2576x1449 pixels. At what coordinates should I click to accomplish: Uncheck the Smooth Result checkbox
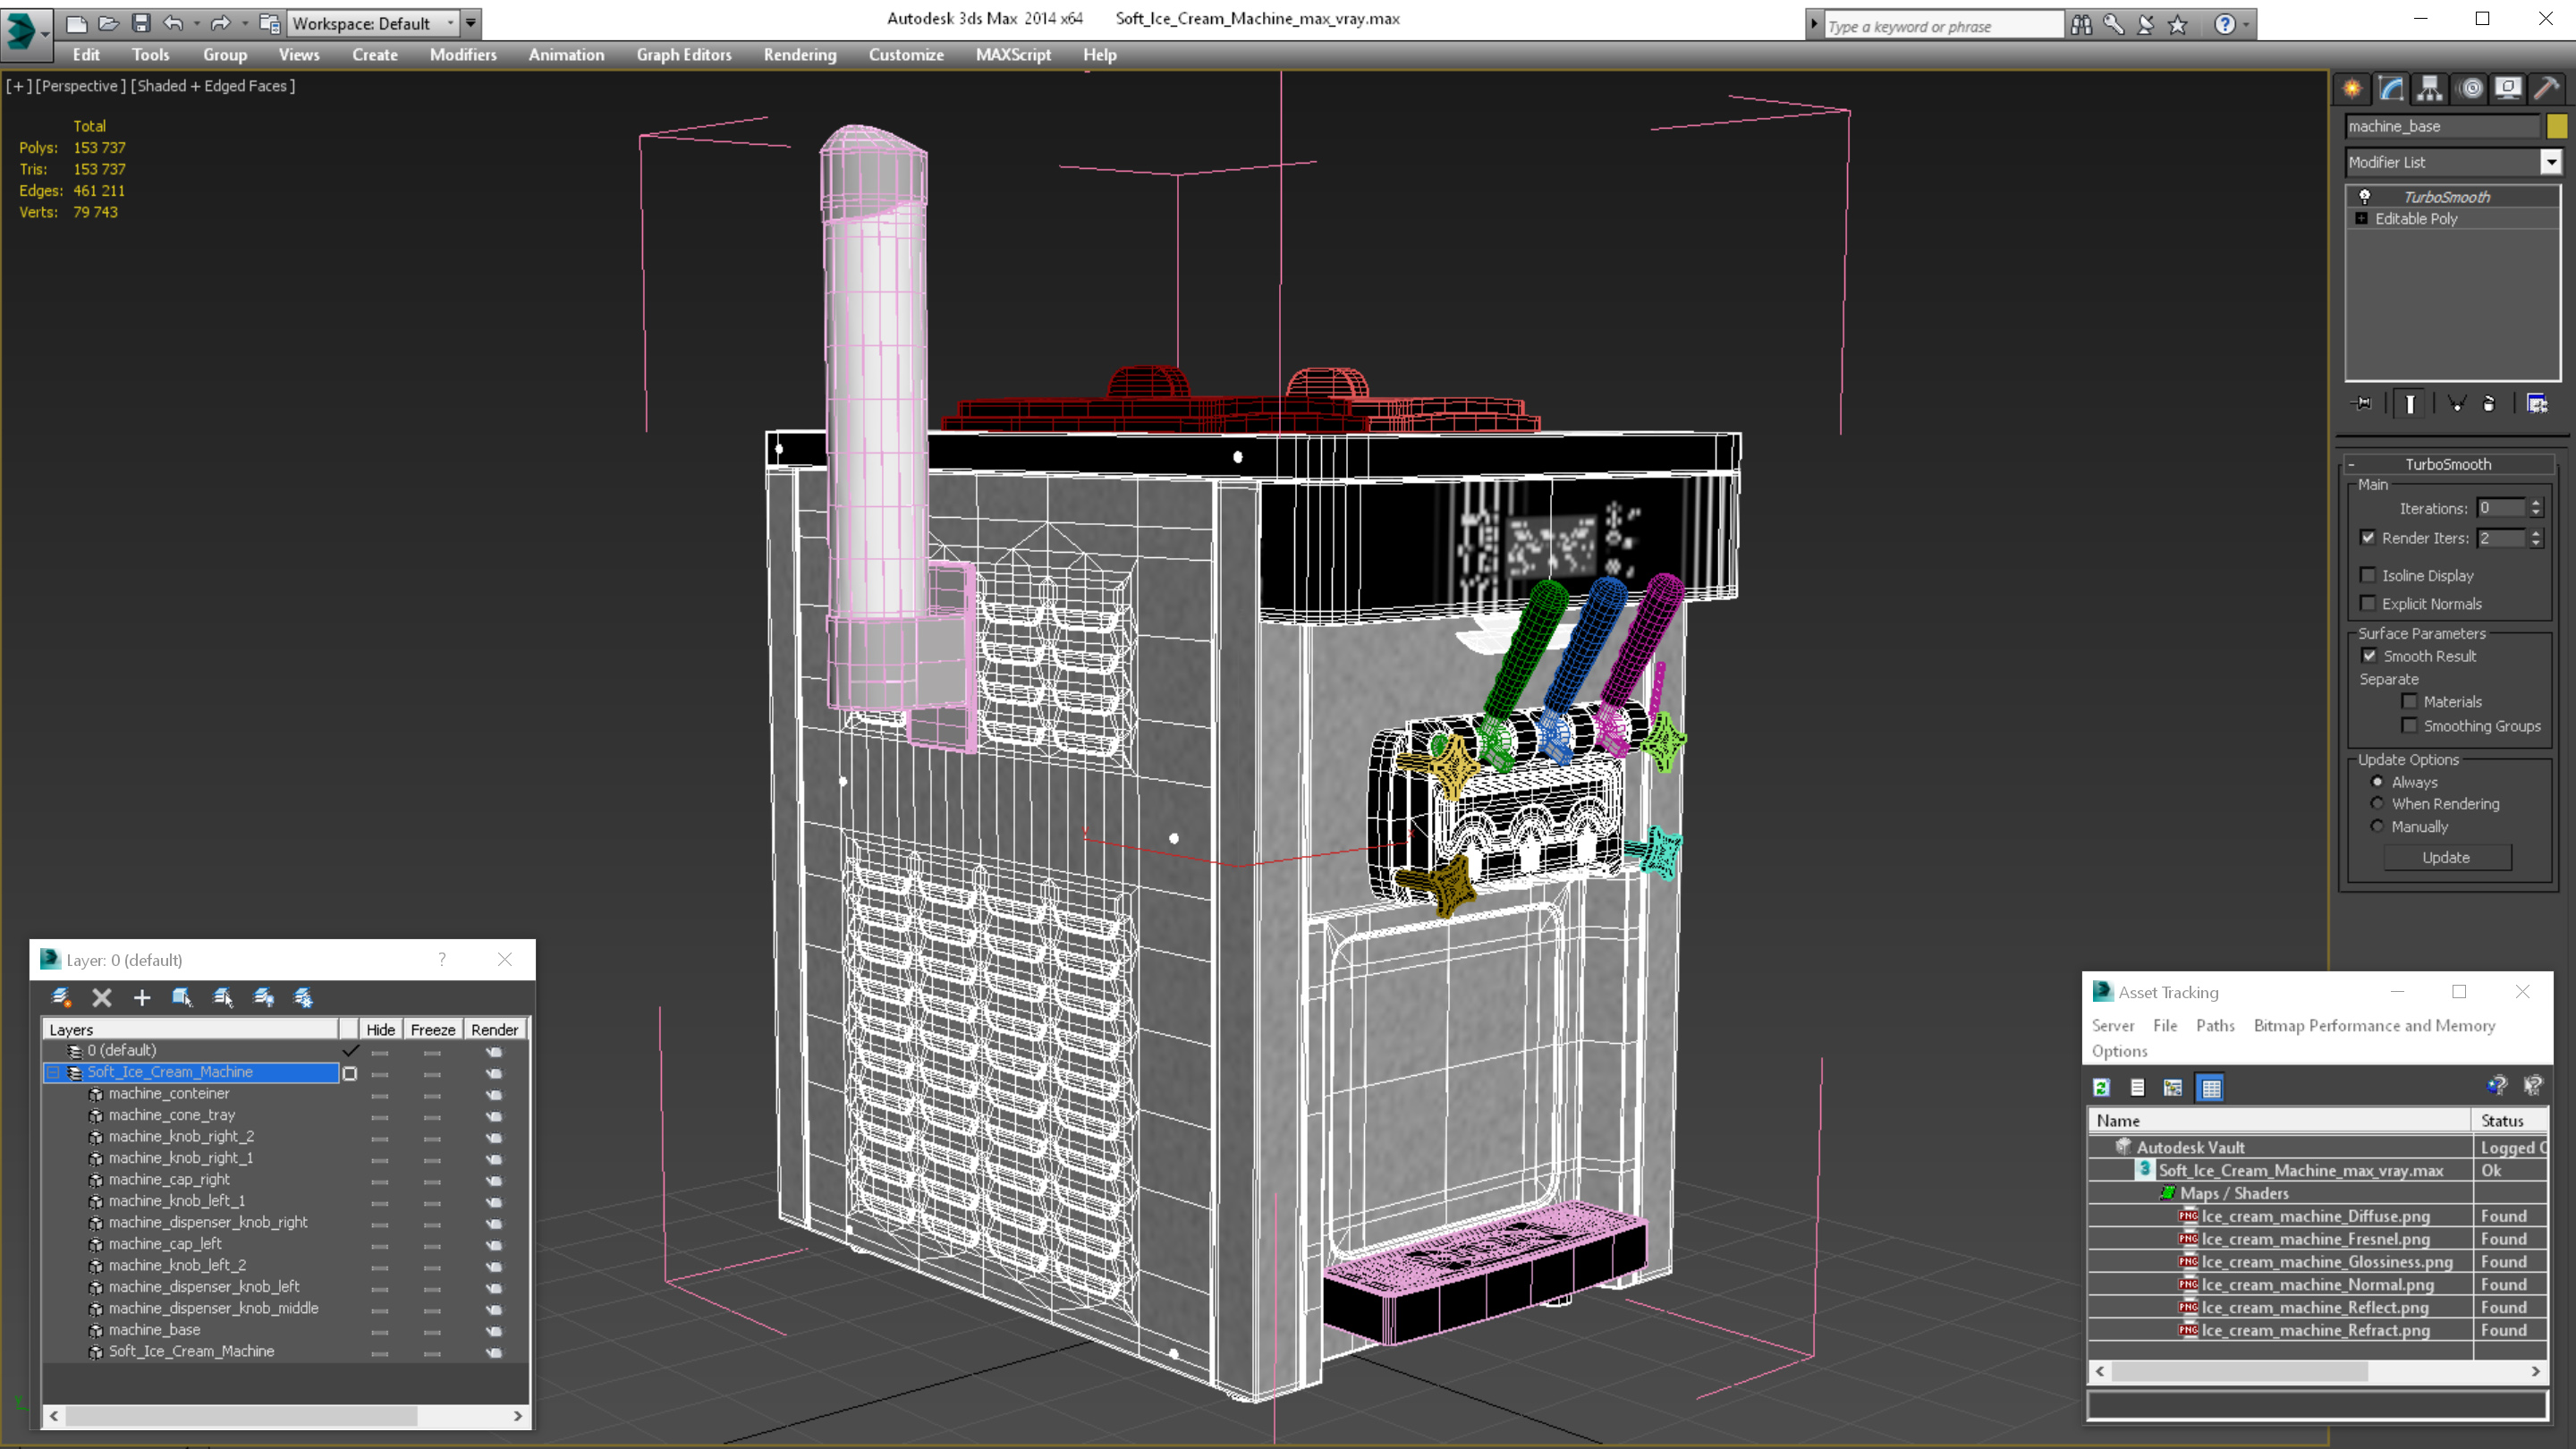point(2369,656)
